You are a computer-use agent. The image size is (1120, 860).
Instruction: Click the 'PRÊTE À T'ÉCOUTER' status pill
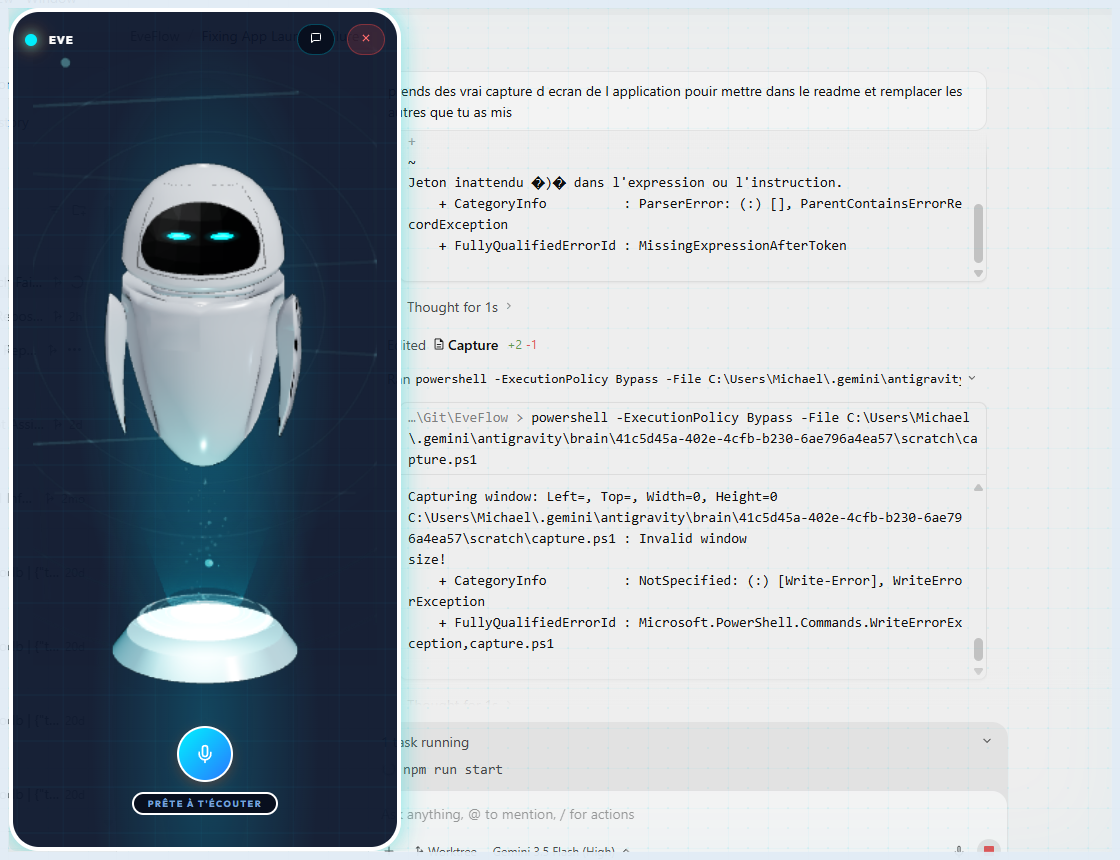(205, 804)
